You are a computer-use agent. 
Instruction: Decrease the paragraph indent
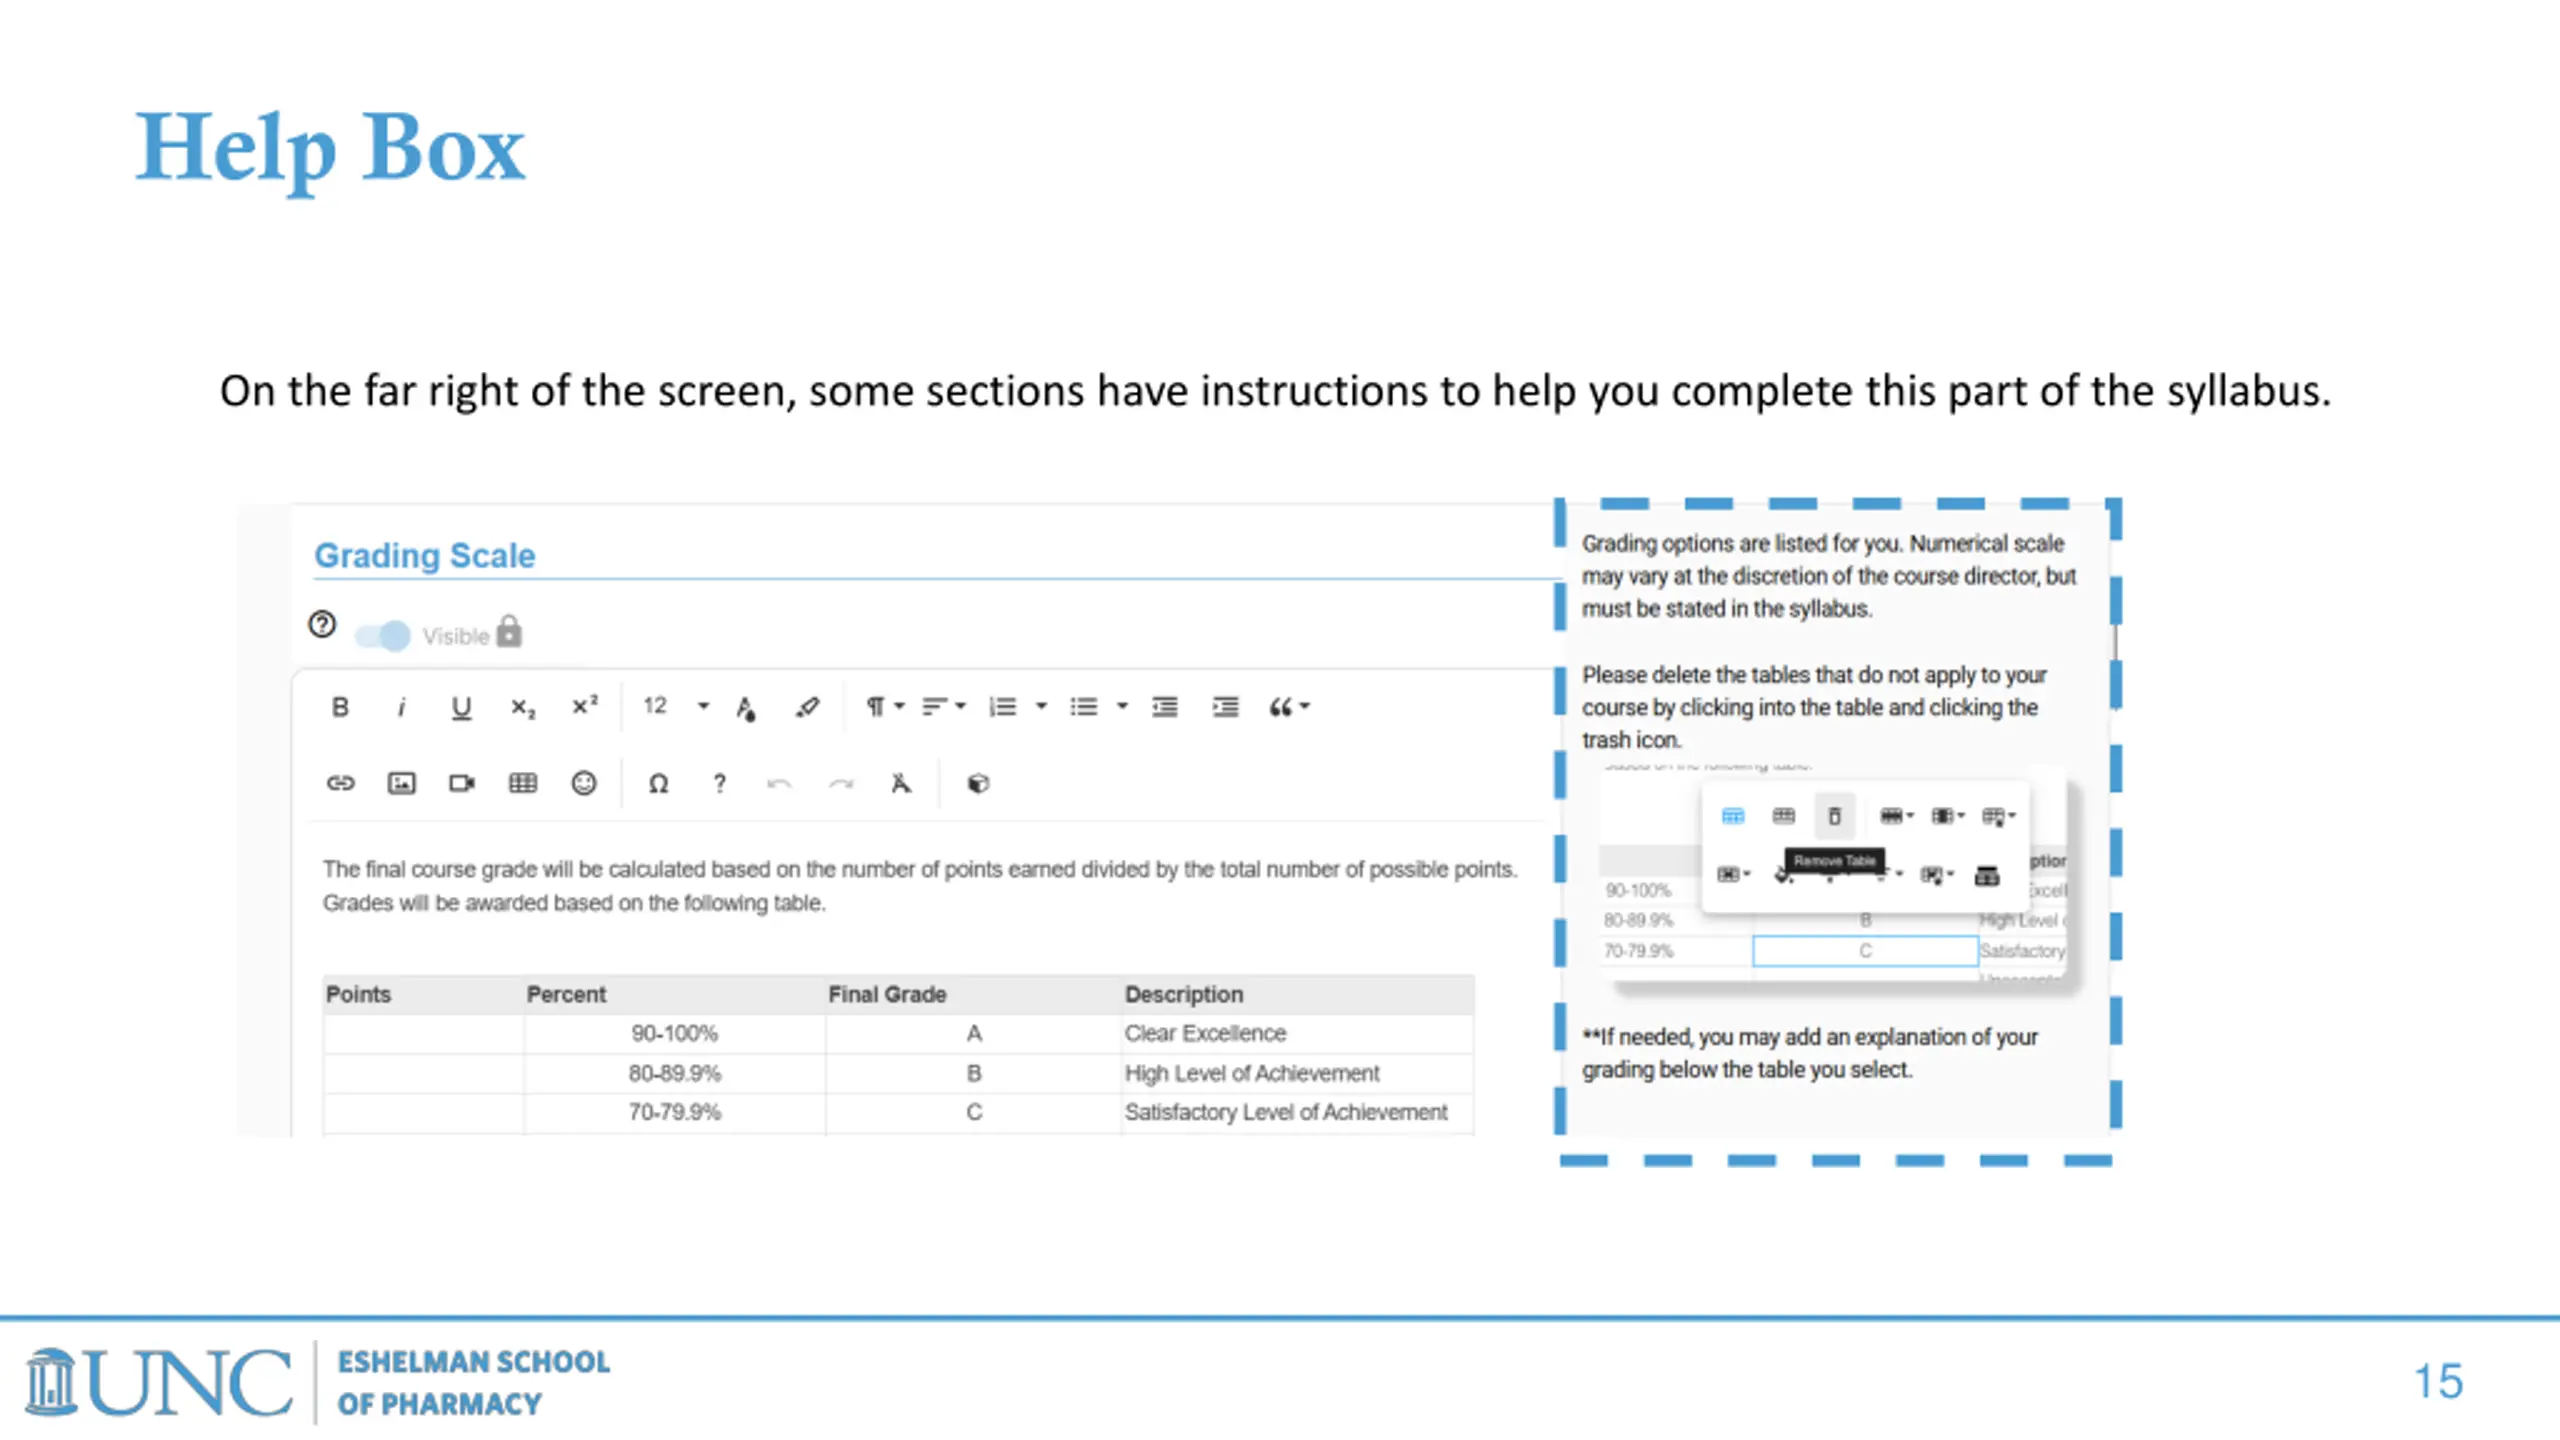coord(1164,707)
